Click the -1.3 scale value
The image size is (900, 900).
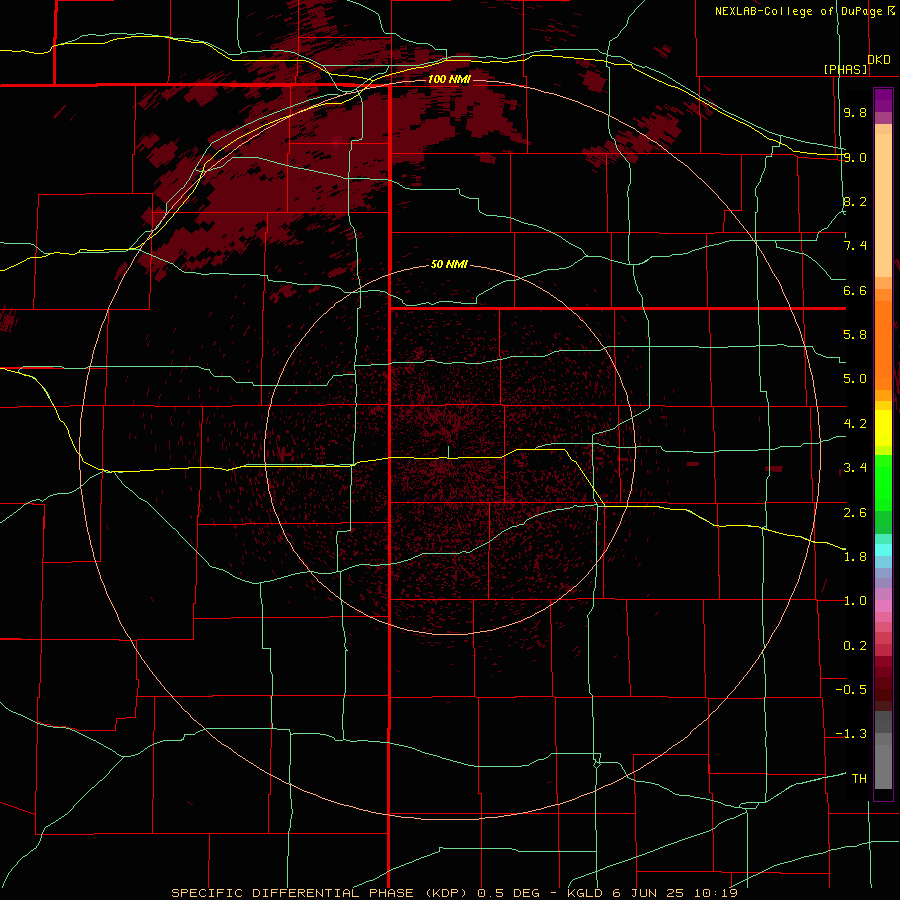[851, 734]
